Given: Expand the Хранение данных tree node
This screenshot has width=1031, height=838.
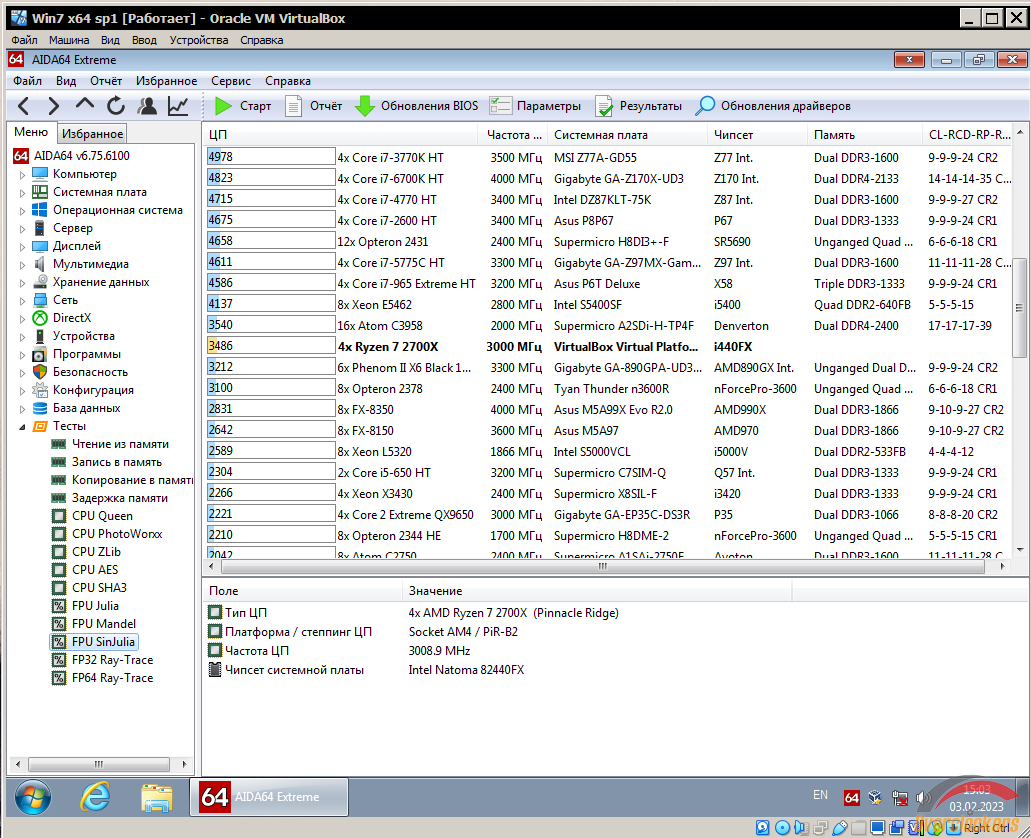Looking at the screenshot, I should (22, 283).
